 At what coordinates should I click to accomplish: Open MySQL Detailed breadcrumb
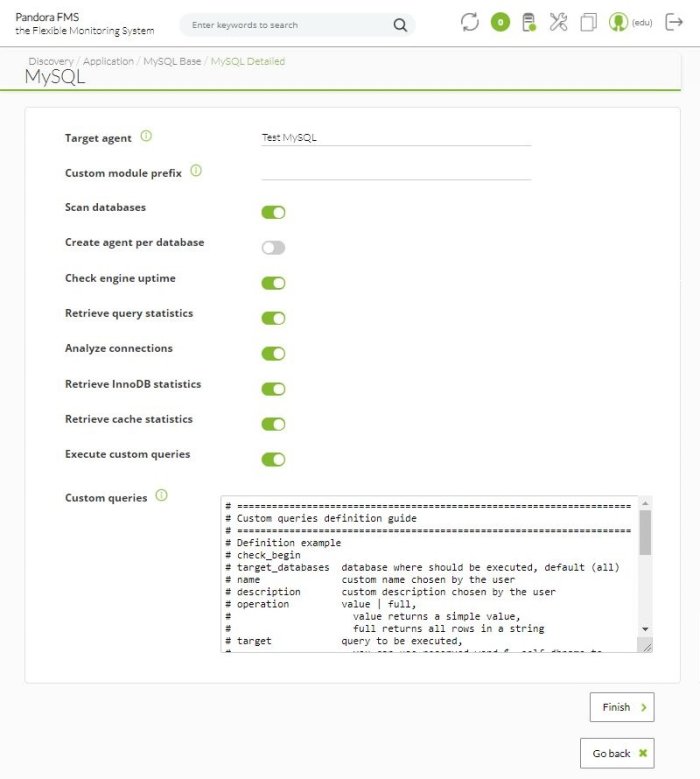248,61
